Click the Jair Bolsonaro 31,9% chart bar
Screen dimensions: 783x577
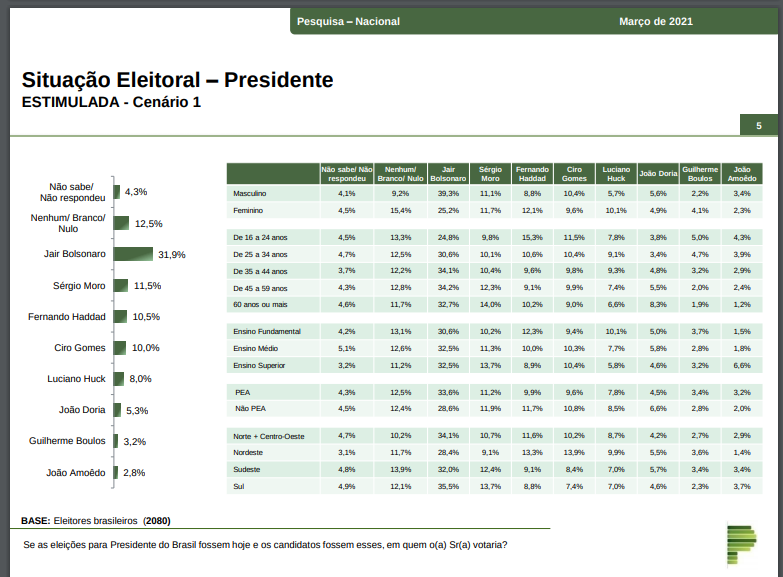click(133, 254)
